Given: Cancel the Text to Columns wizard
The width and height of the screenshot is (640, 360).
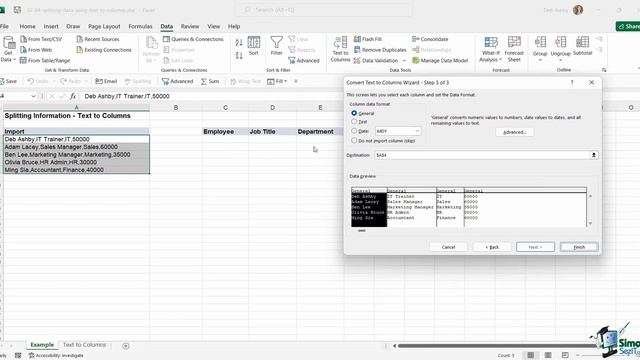Looking at the screenshot, I should (x=448, y=247).
